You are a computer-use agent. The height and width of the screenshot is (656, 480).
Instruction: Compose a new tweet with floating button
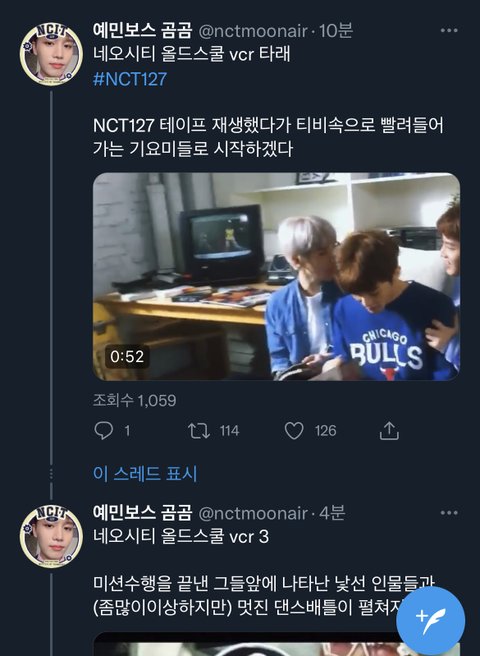[x=431, y=621]
